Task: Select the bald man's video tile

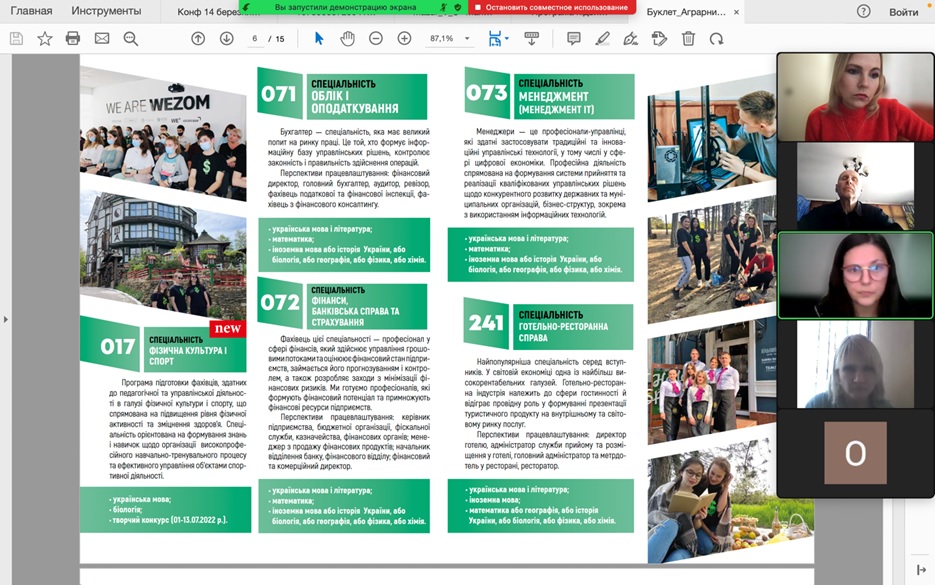Action: (856, 186)
